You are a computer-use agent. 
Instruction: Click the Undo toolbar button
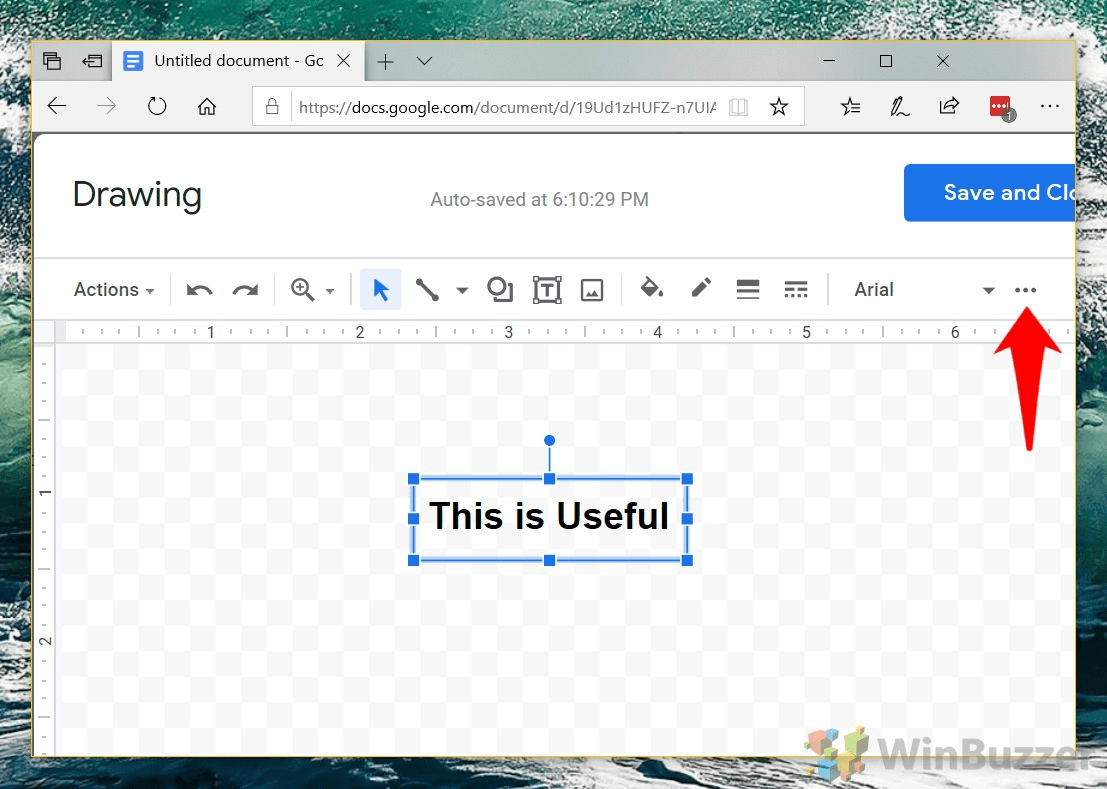pyautogui.click(x=198, y=289)
